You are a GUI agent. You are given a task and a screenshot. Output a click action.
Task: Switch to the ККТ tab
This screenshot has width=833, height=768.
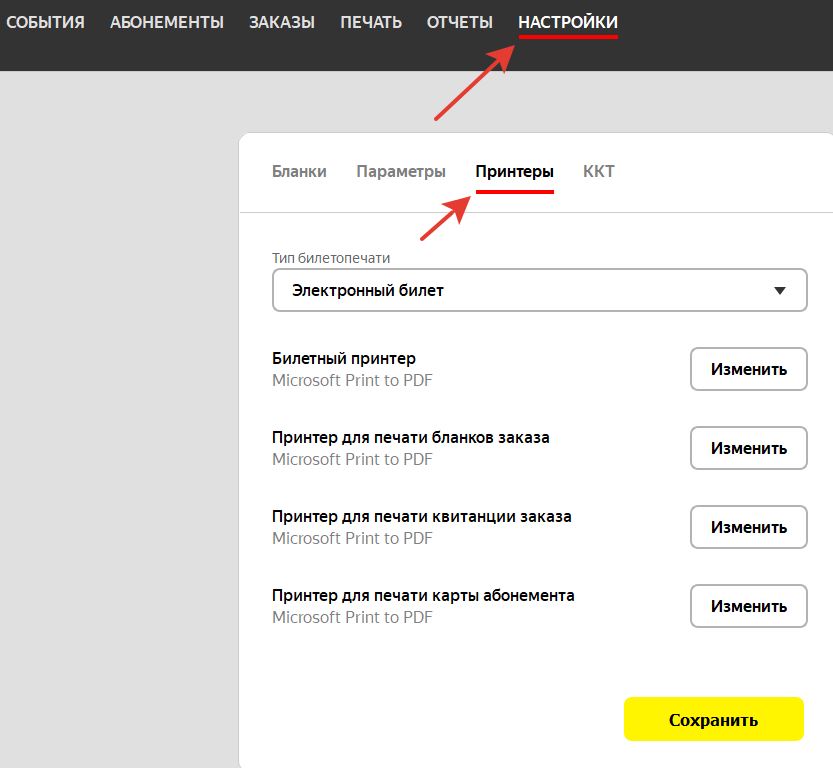[598, 172]
